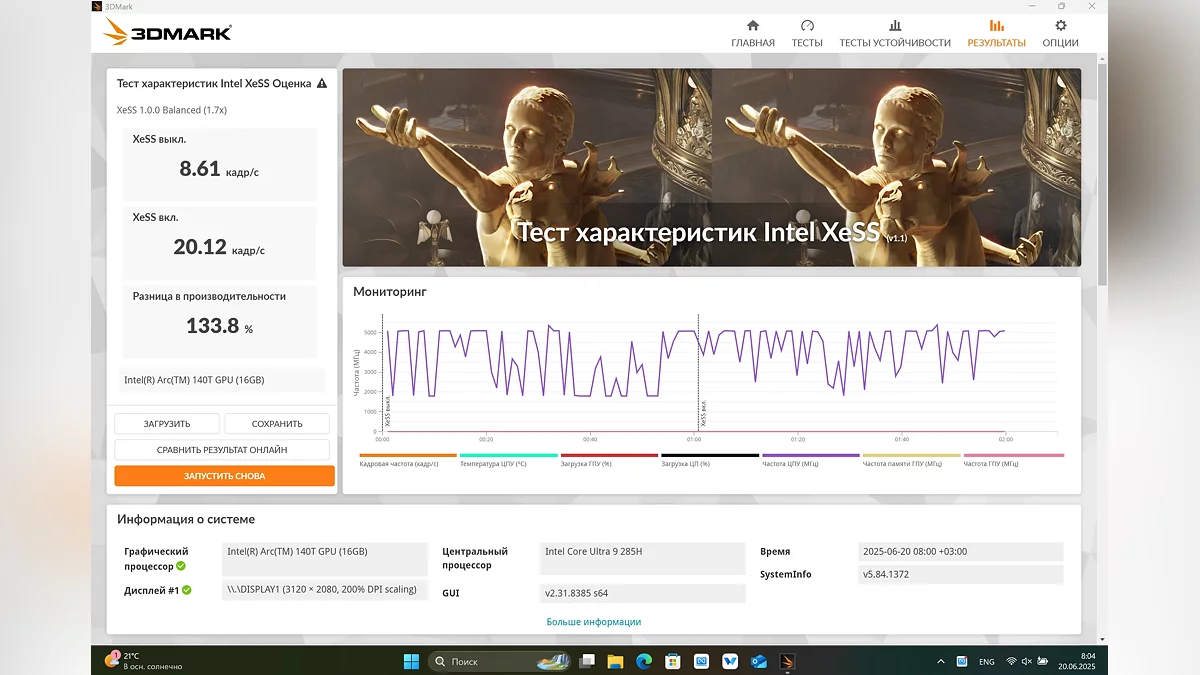1200x675 pixels.
Task: Switch to the ТЕСТЫ tab
Action: (x=807, y=33)
